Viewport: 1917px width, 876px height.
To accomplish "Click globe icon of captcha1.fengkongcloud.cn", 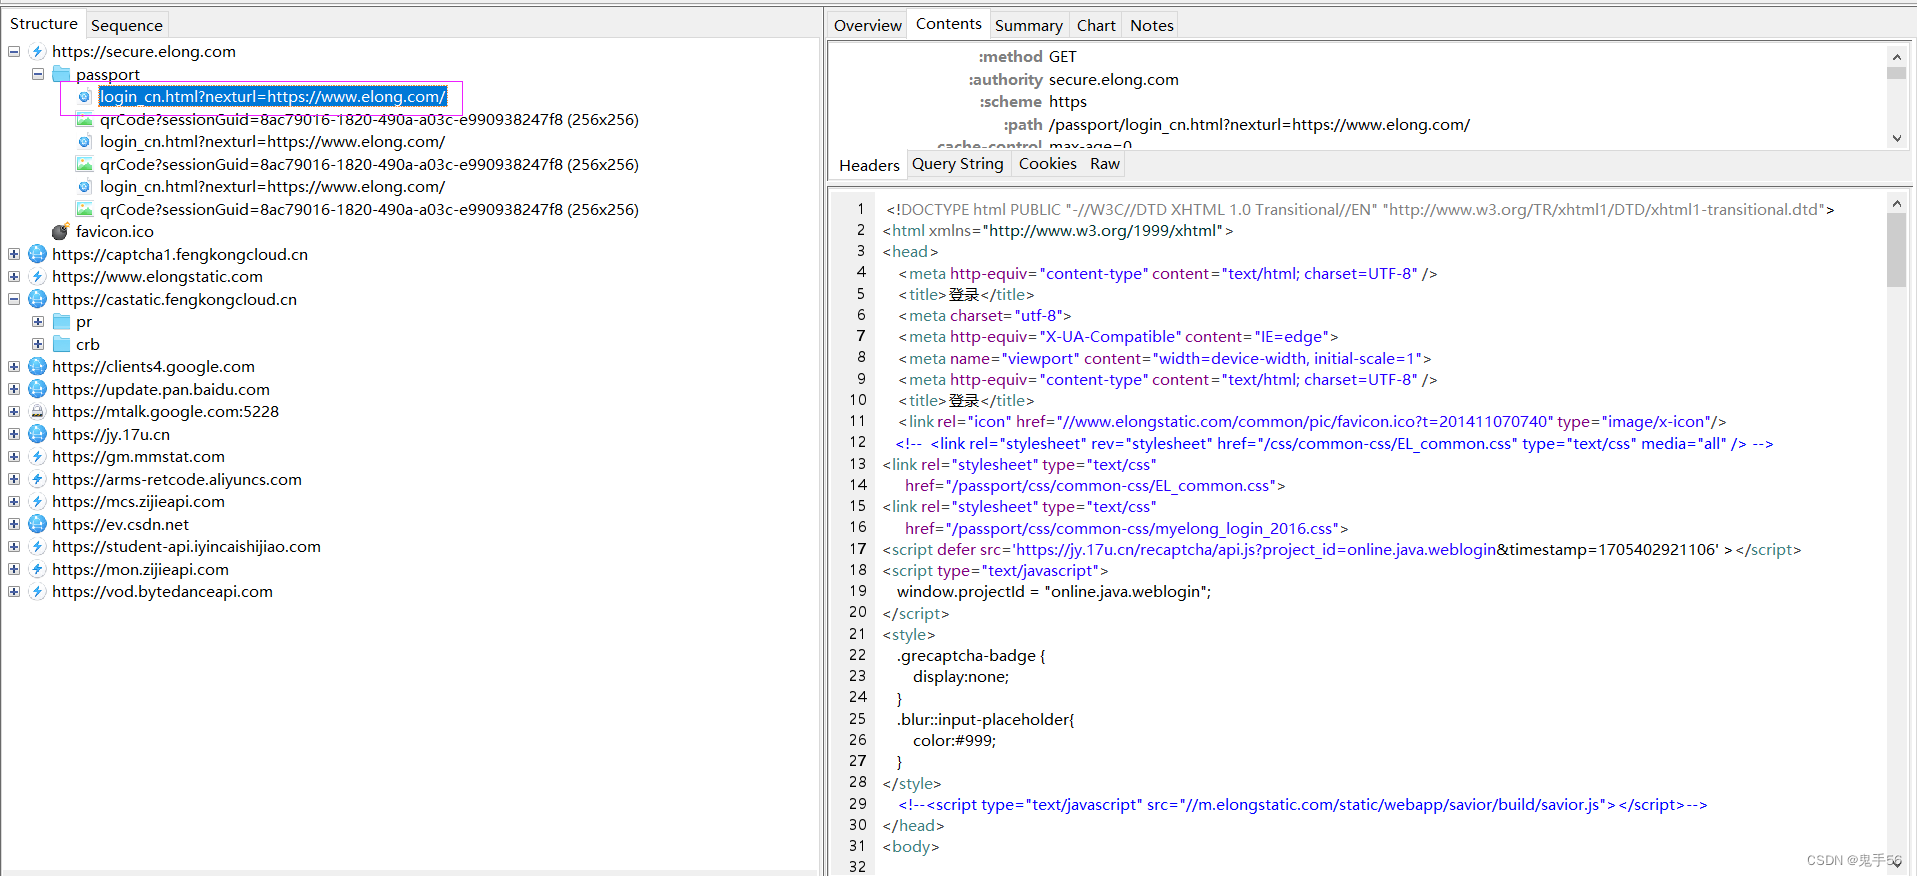I will pyautogui.click(x=38, y=254).
